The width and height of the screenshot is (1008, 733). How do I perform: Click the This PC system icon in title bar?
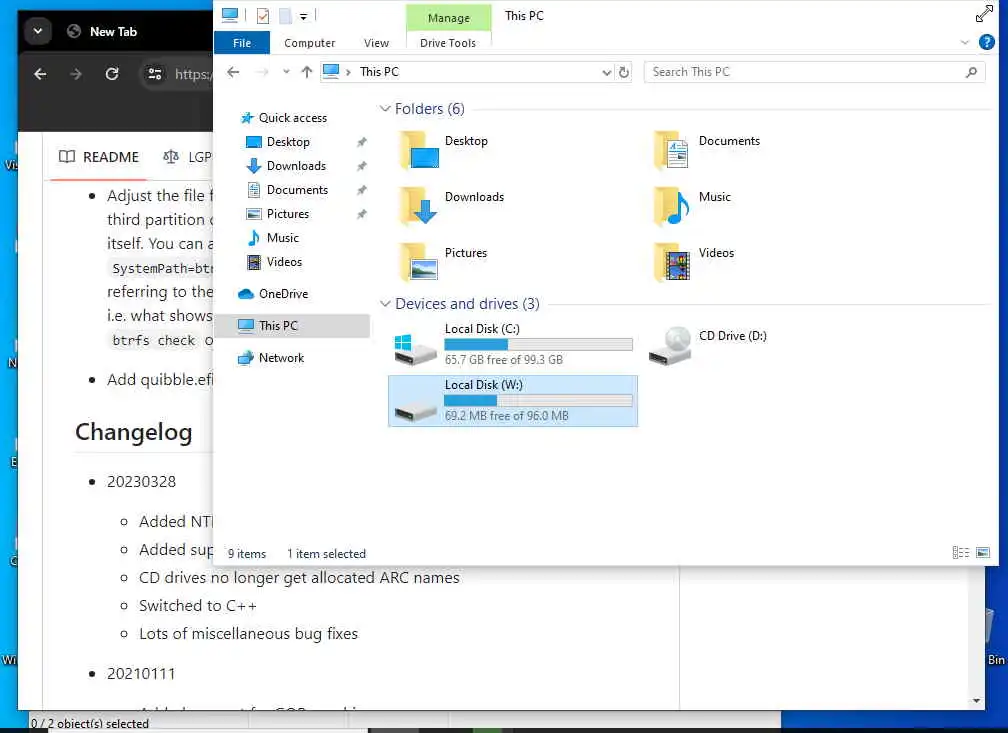coord(230,15)
